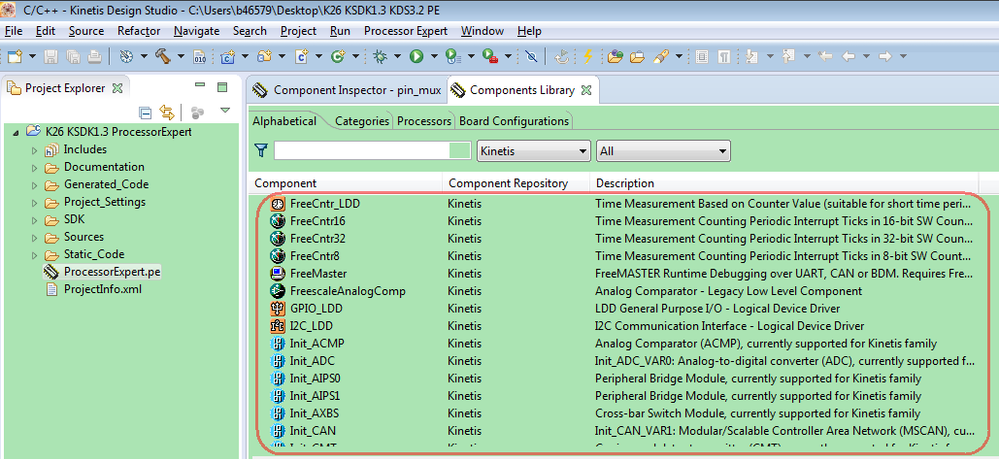Click the binary 010 file icon
Viewport: 999px width, 459px height.
pos(199,57)
